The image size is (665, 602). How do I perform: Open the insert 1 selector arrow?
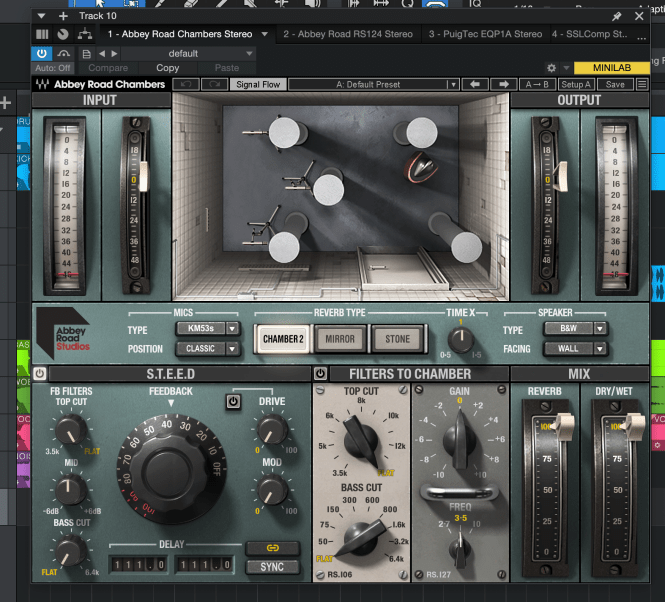[x=265, y=34]
